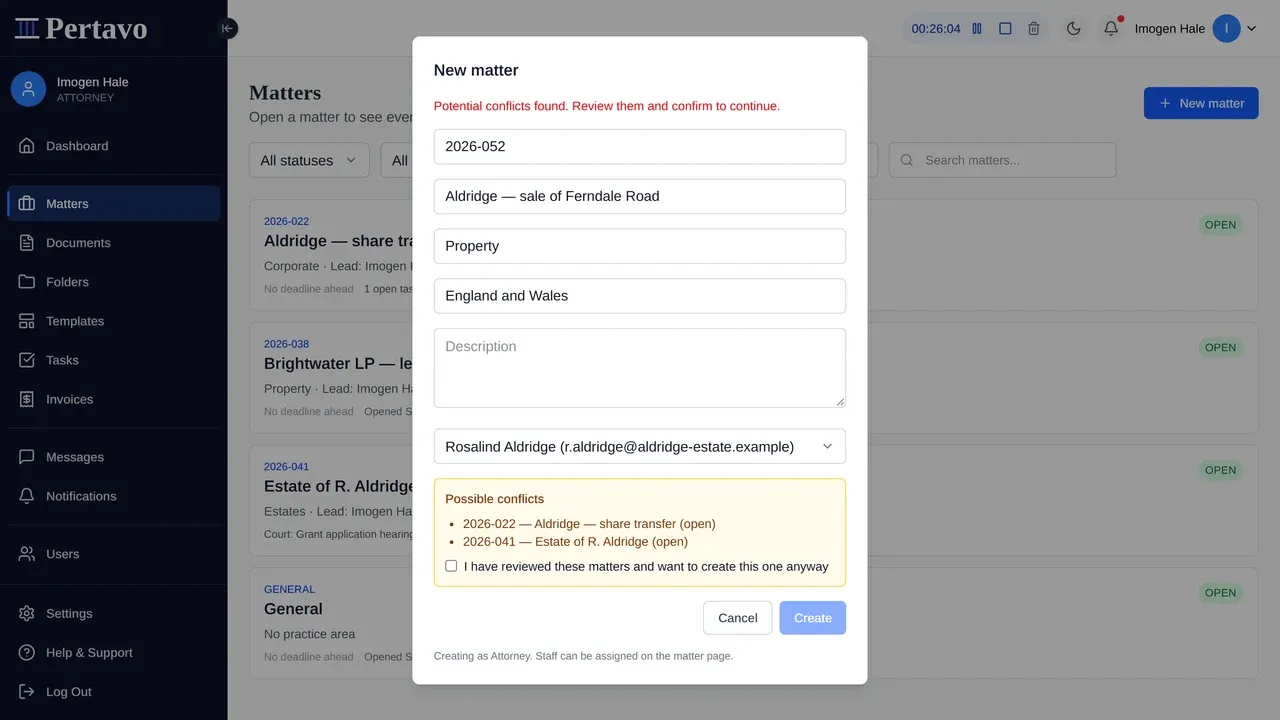Viewport: 1280px width, 720px height.
Task: Log out via the sidebar
Action: (114, 692)
